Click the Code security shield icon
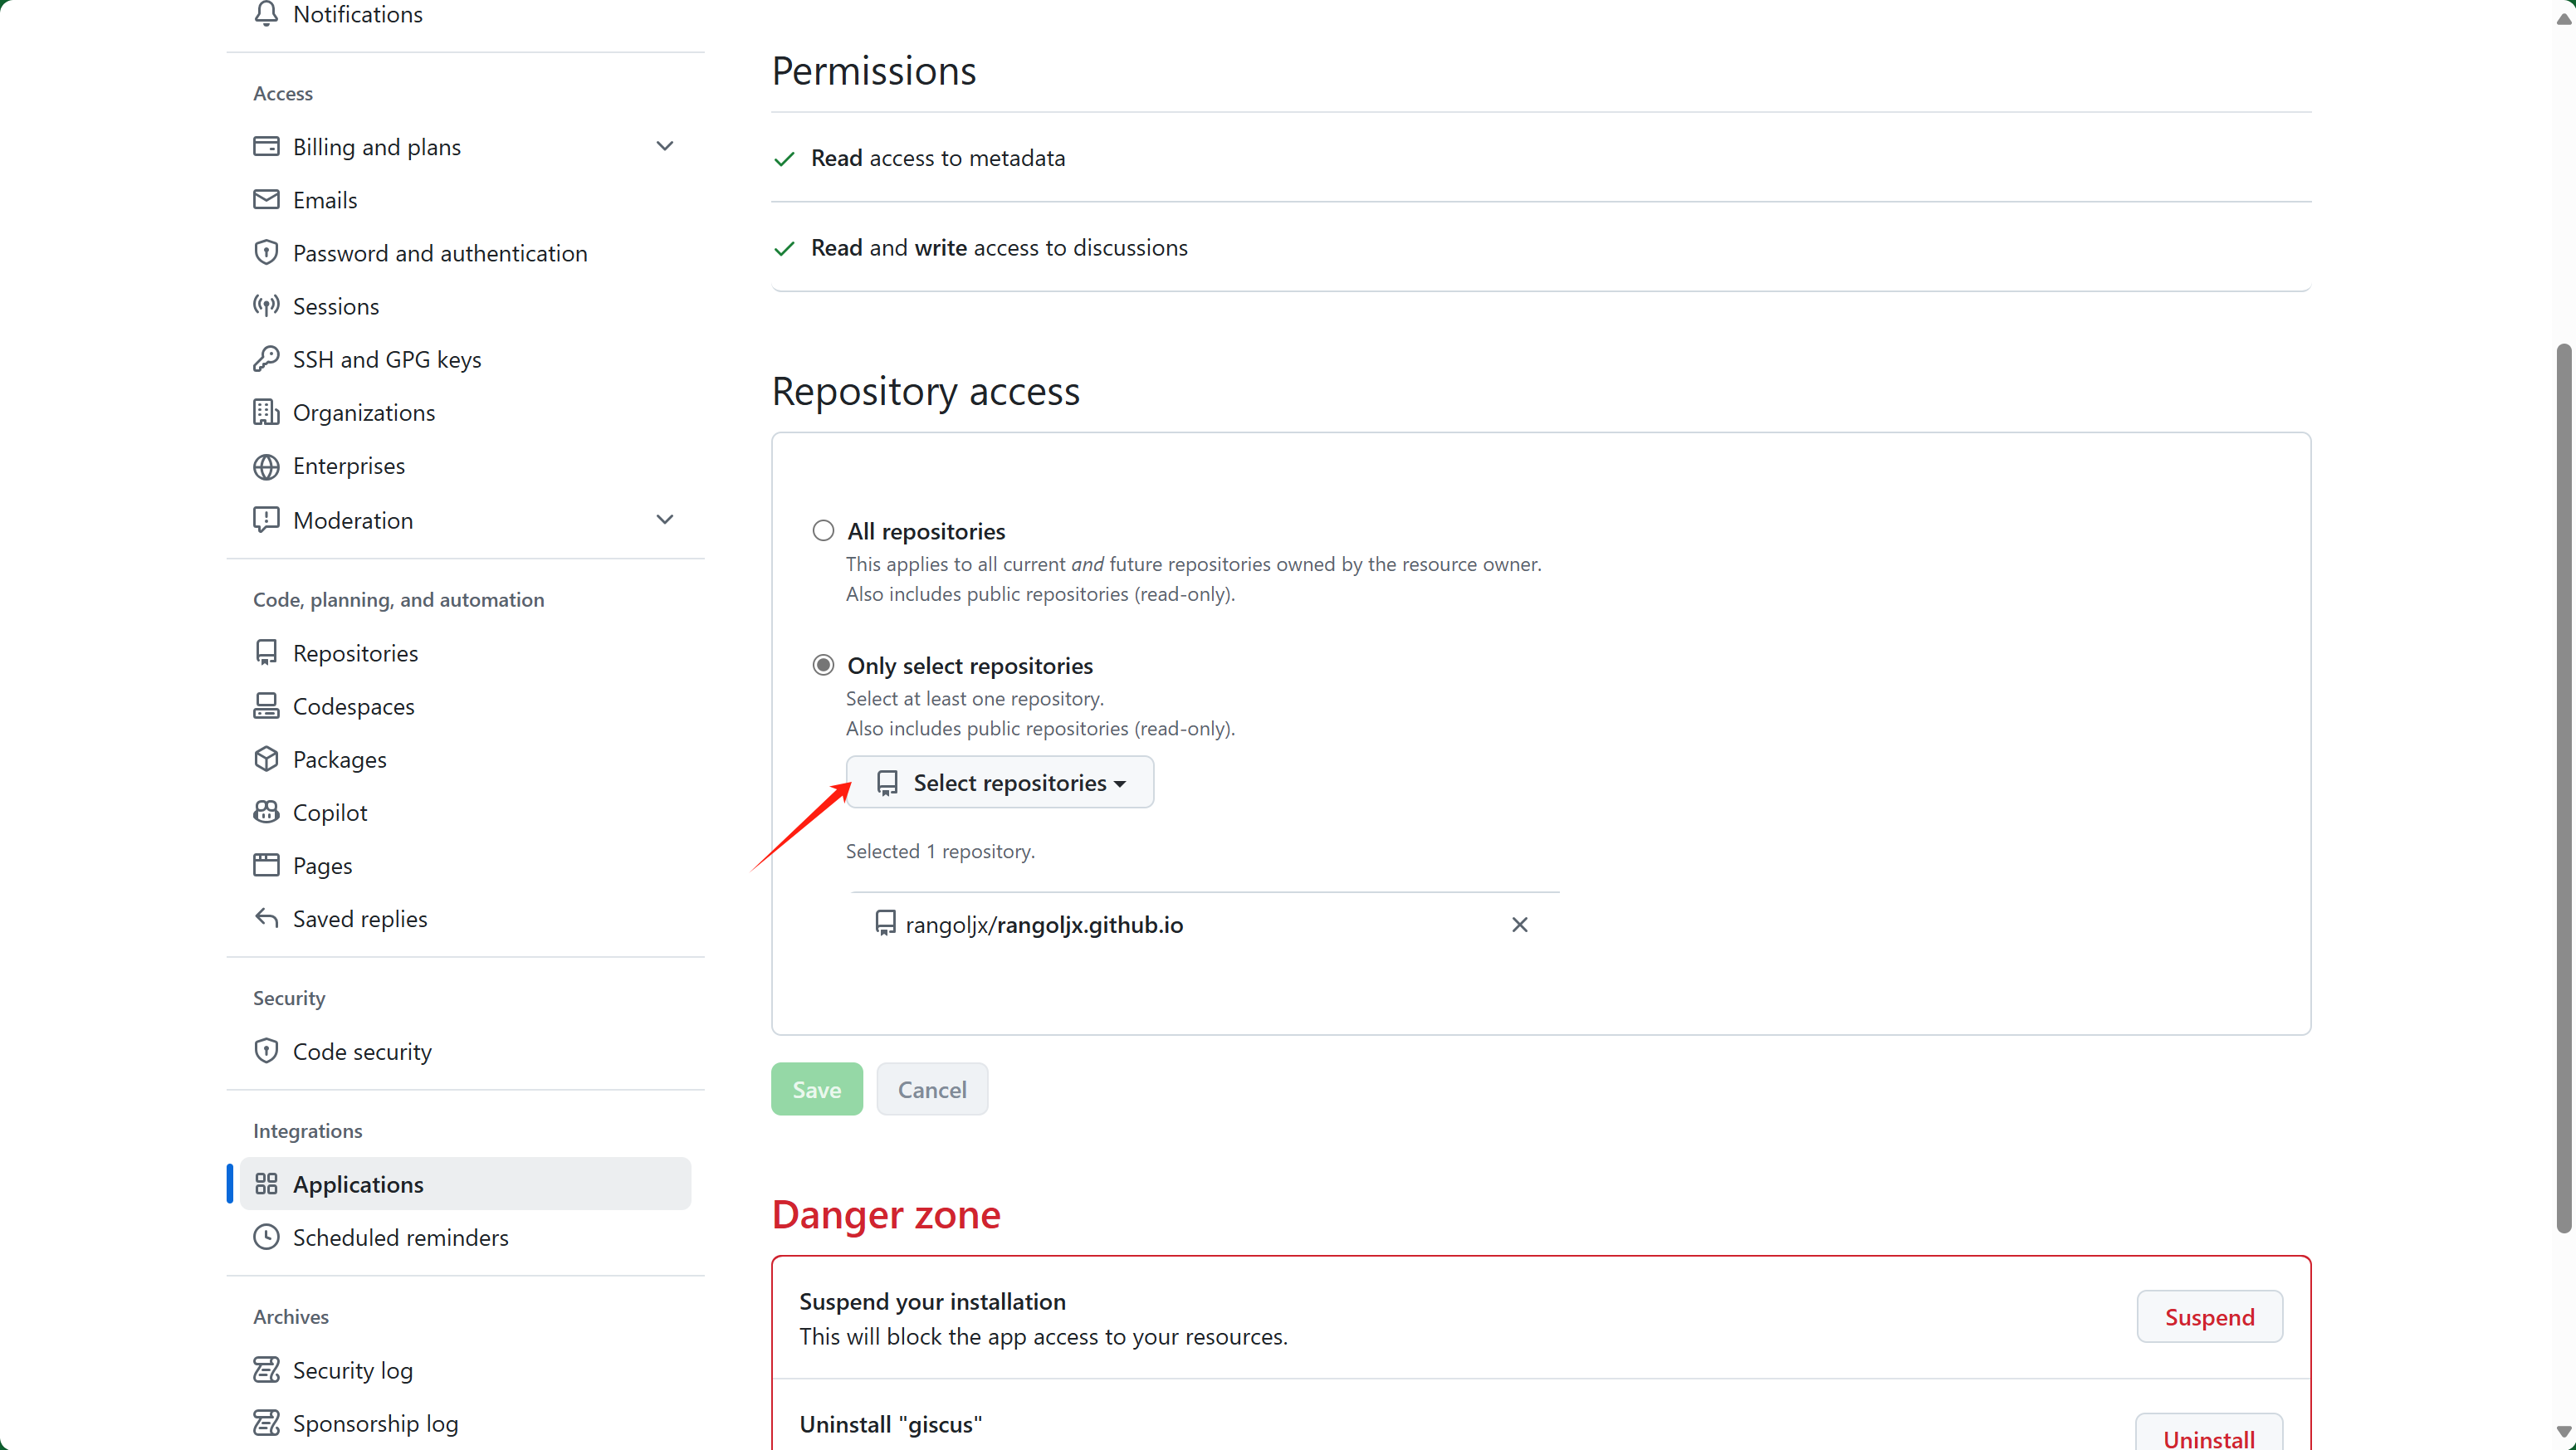 click(x=266, y=1051)
